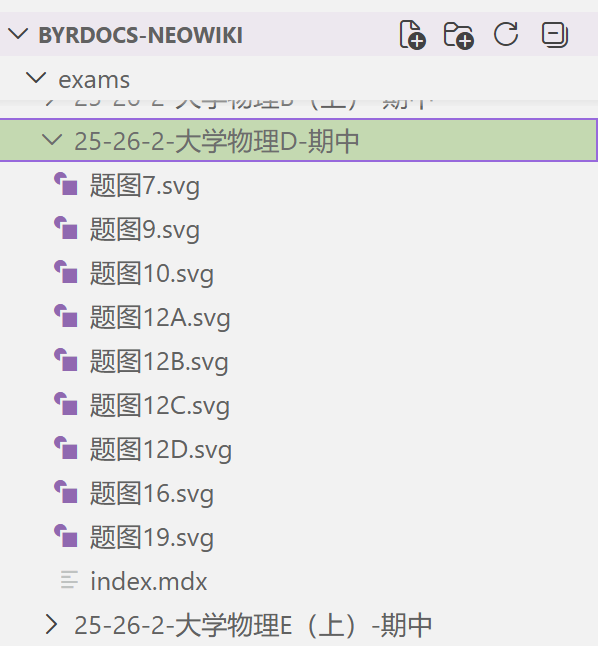Select the 题图12D.svg file
The width and height of the screenshot is (598, 646).
tap(299, 449)
